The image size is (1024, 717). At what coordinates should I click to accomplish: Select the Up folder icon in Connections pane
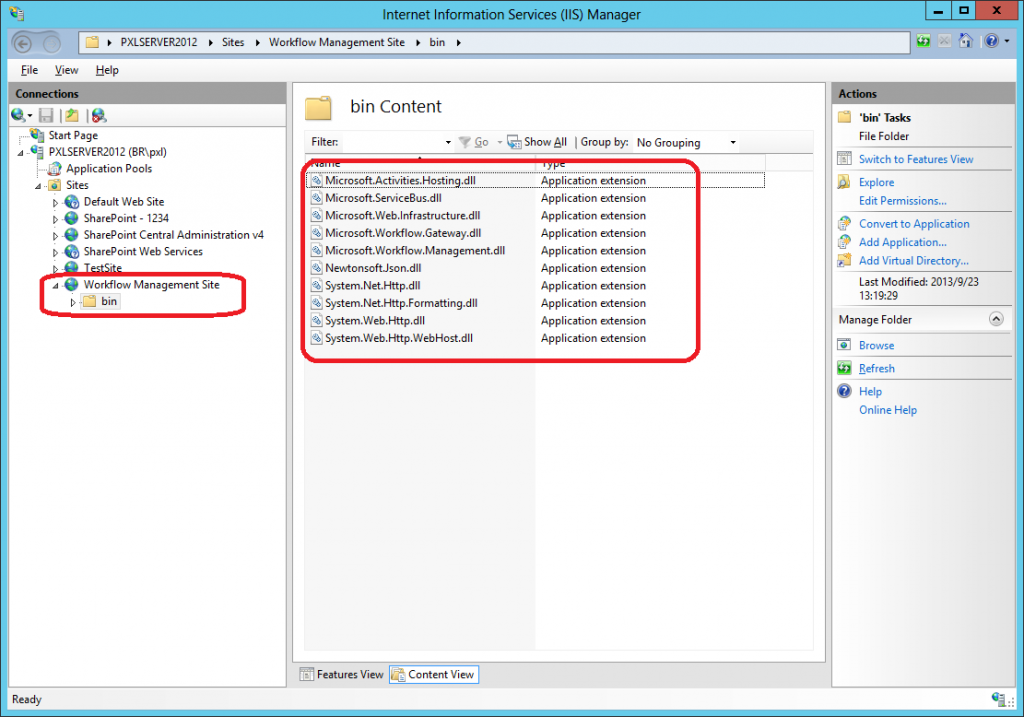(x=70, y=114)
